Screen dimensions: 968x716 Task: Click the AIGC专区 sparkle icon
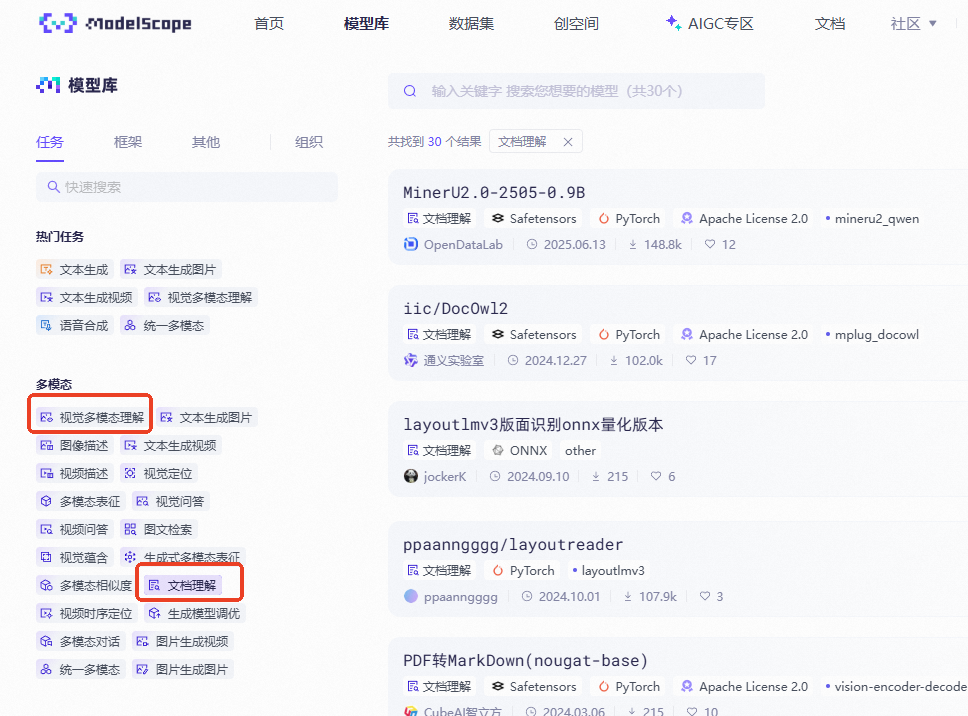coord(673,23)
